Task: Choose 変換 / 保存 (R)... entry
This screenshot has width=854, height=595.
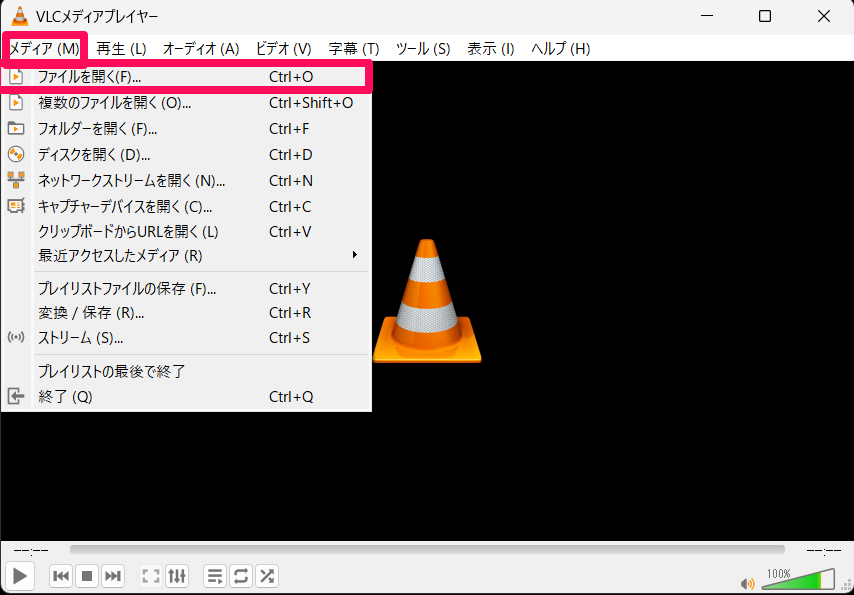Action: coord(186,313)
